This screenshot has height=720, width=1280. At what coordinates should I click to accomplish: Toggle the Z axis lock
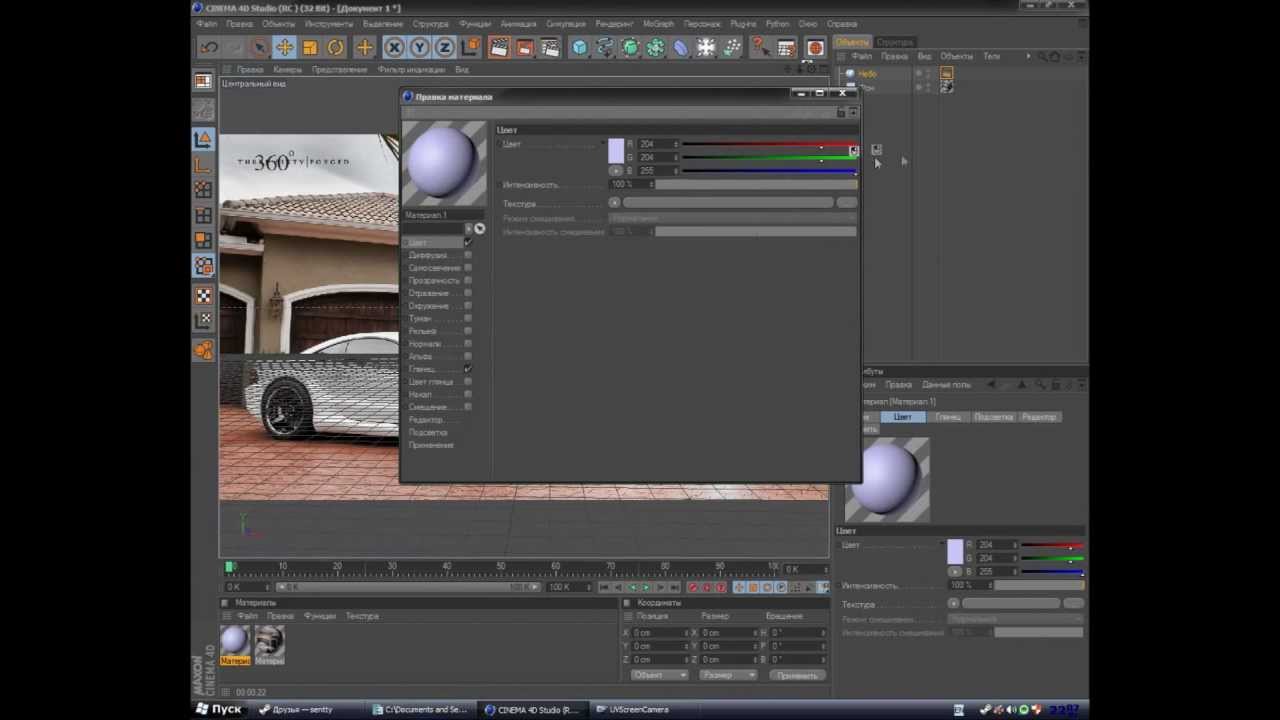445,47
